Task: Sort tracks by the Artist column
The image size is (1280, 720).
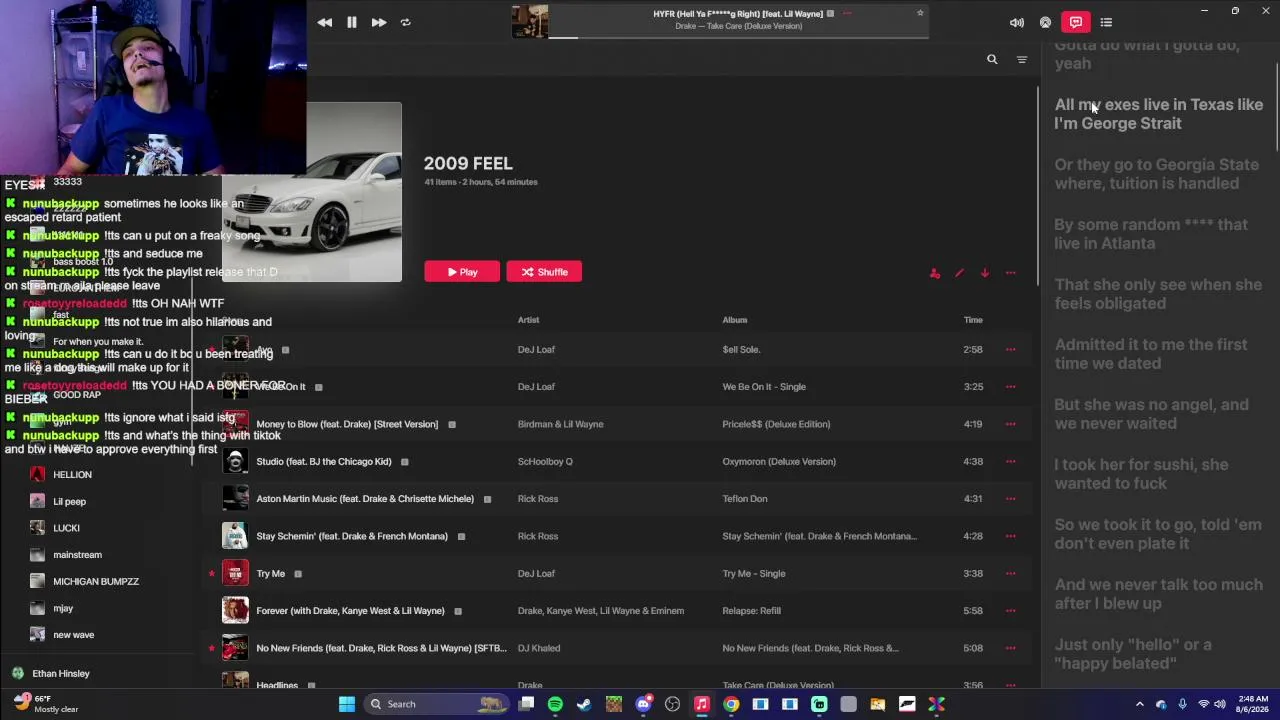Action: [528, 320]
